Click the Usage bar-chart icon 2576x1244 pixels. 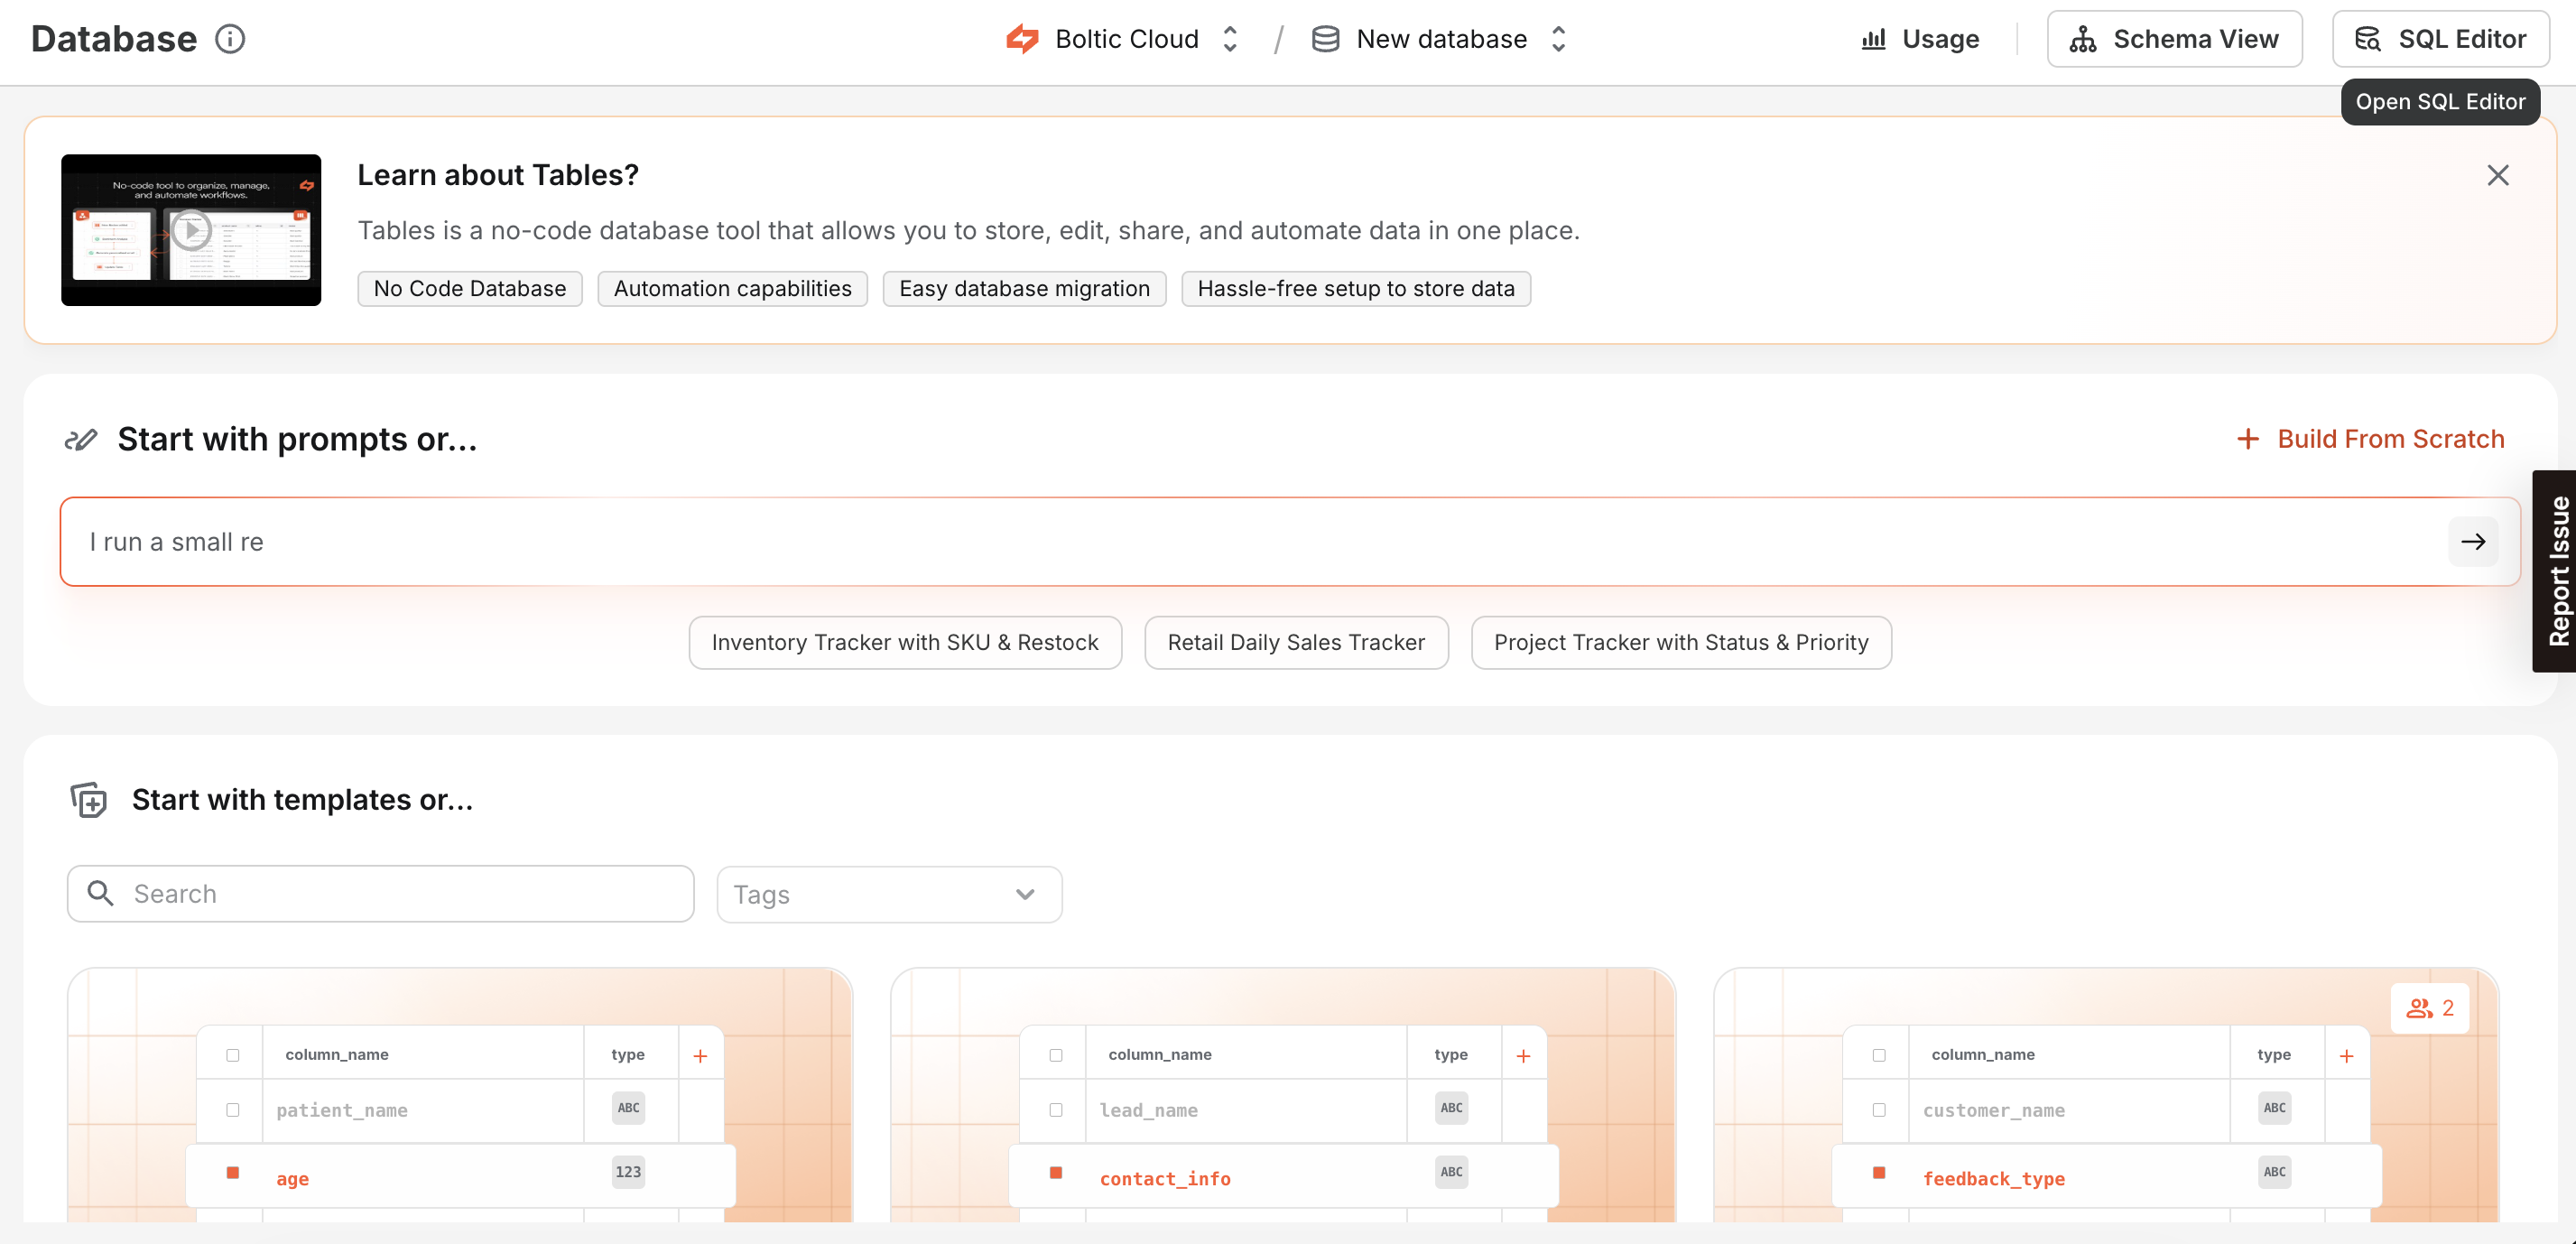1875,39
